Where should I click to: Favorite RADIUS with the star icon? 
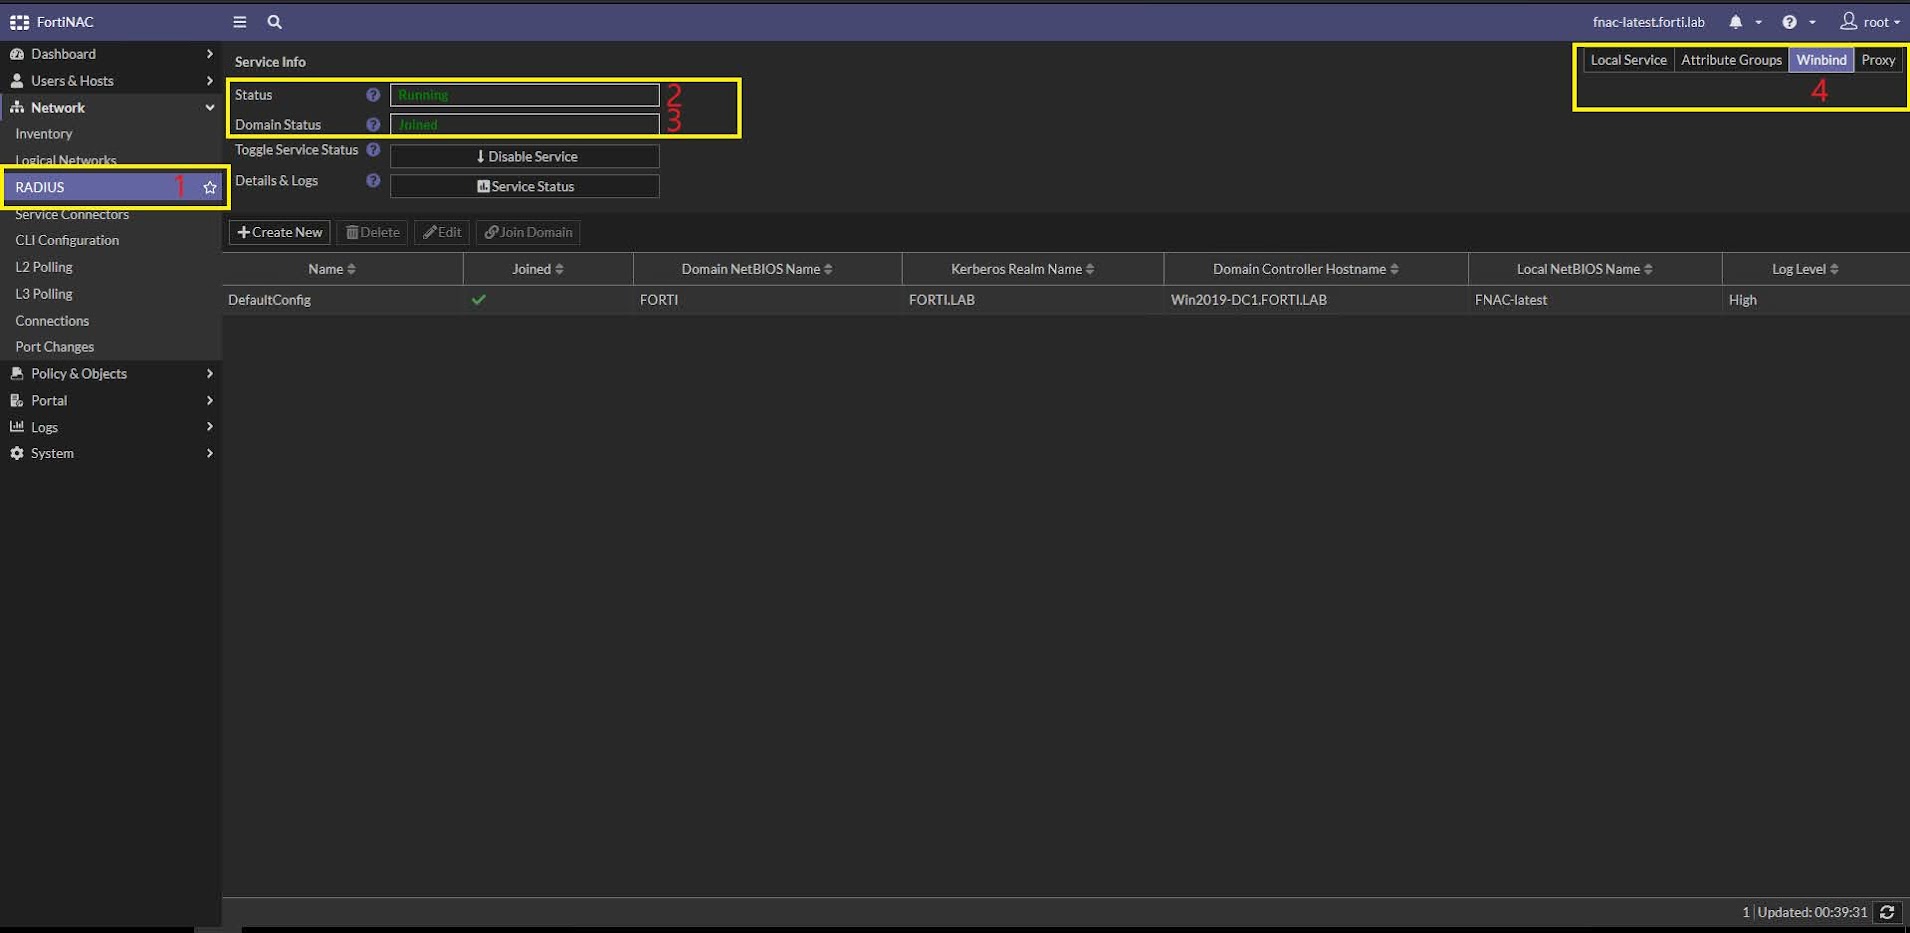click(209, 187)
